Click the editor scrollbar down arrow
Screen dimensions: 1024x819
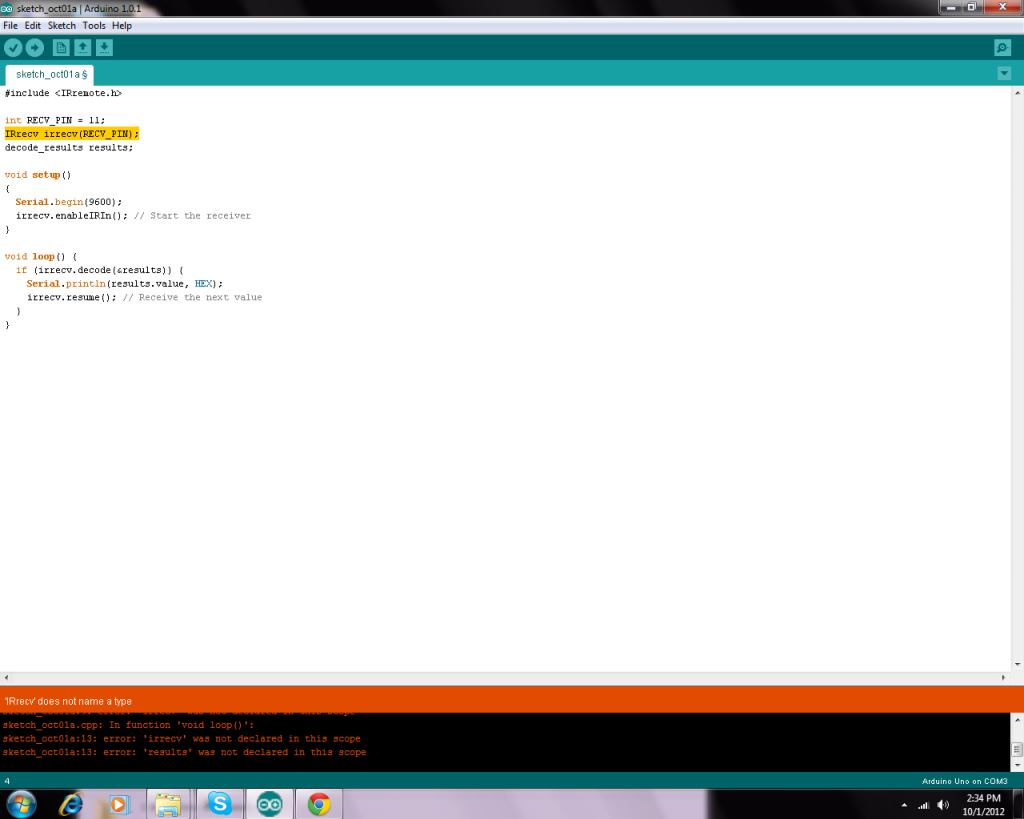[x=1017, y=664]
